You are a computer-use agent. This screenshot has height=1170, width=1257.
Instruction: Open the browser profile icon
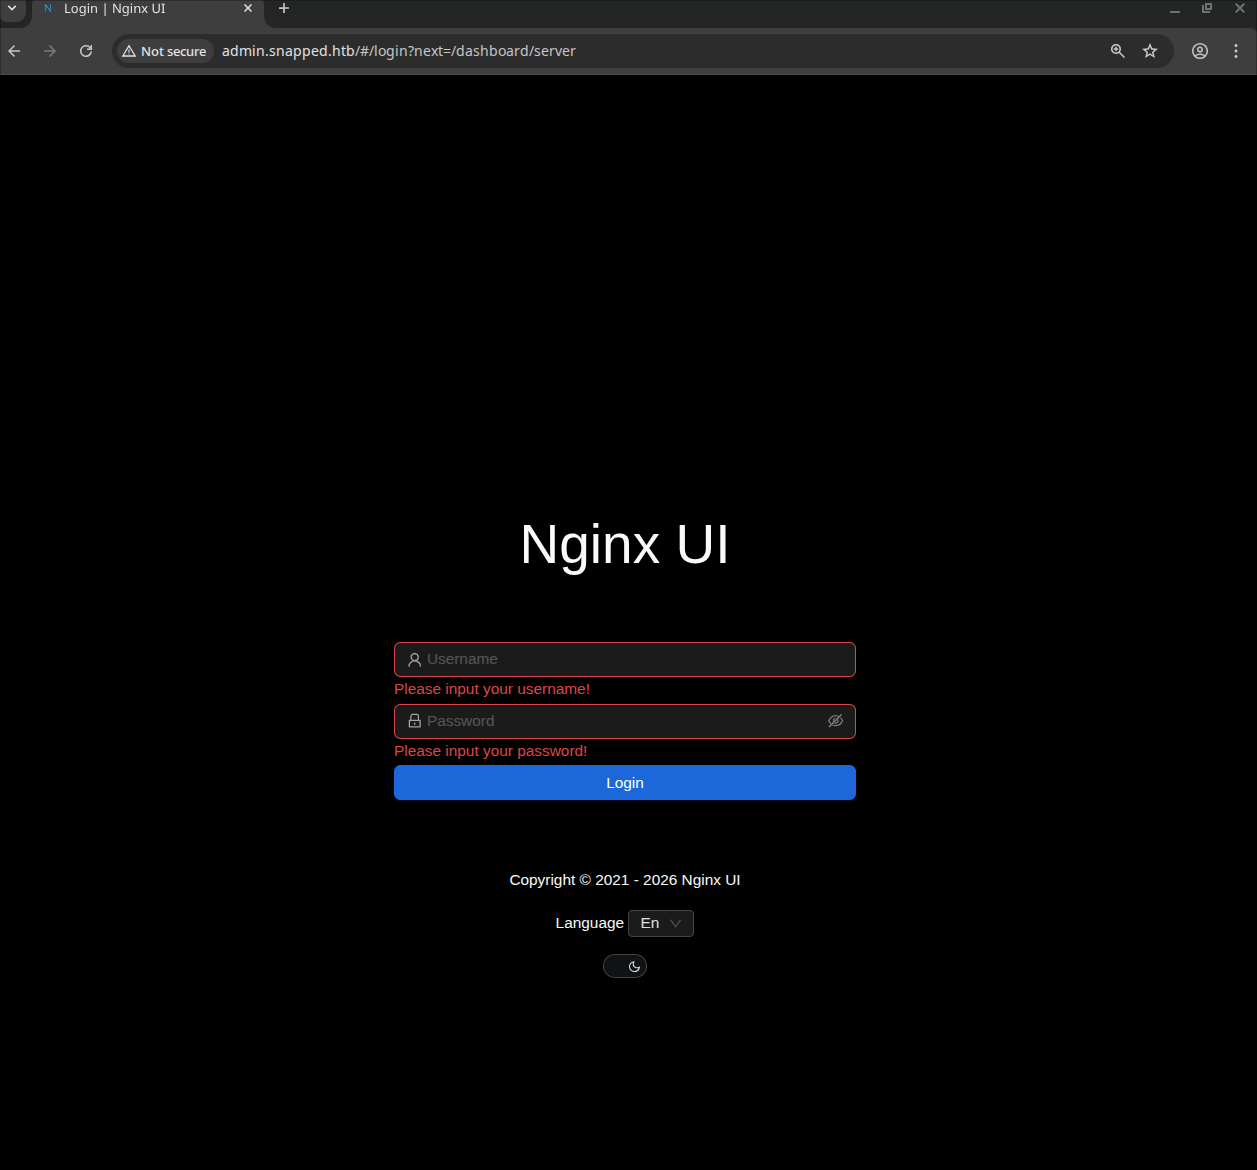(x=1200, y=51)
